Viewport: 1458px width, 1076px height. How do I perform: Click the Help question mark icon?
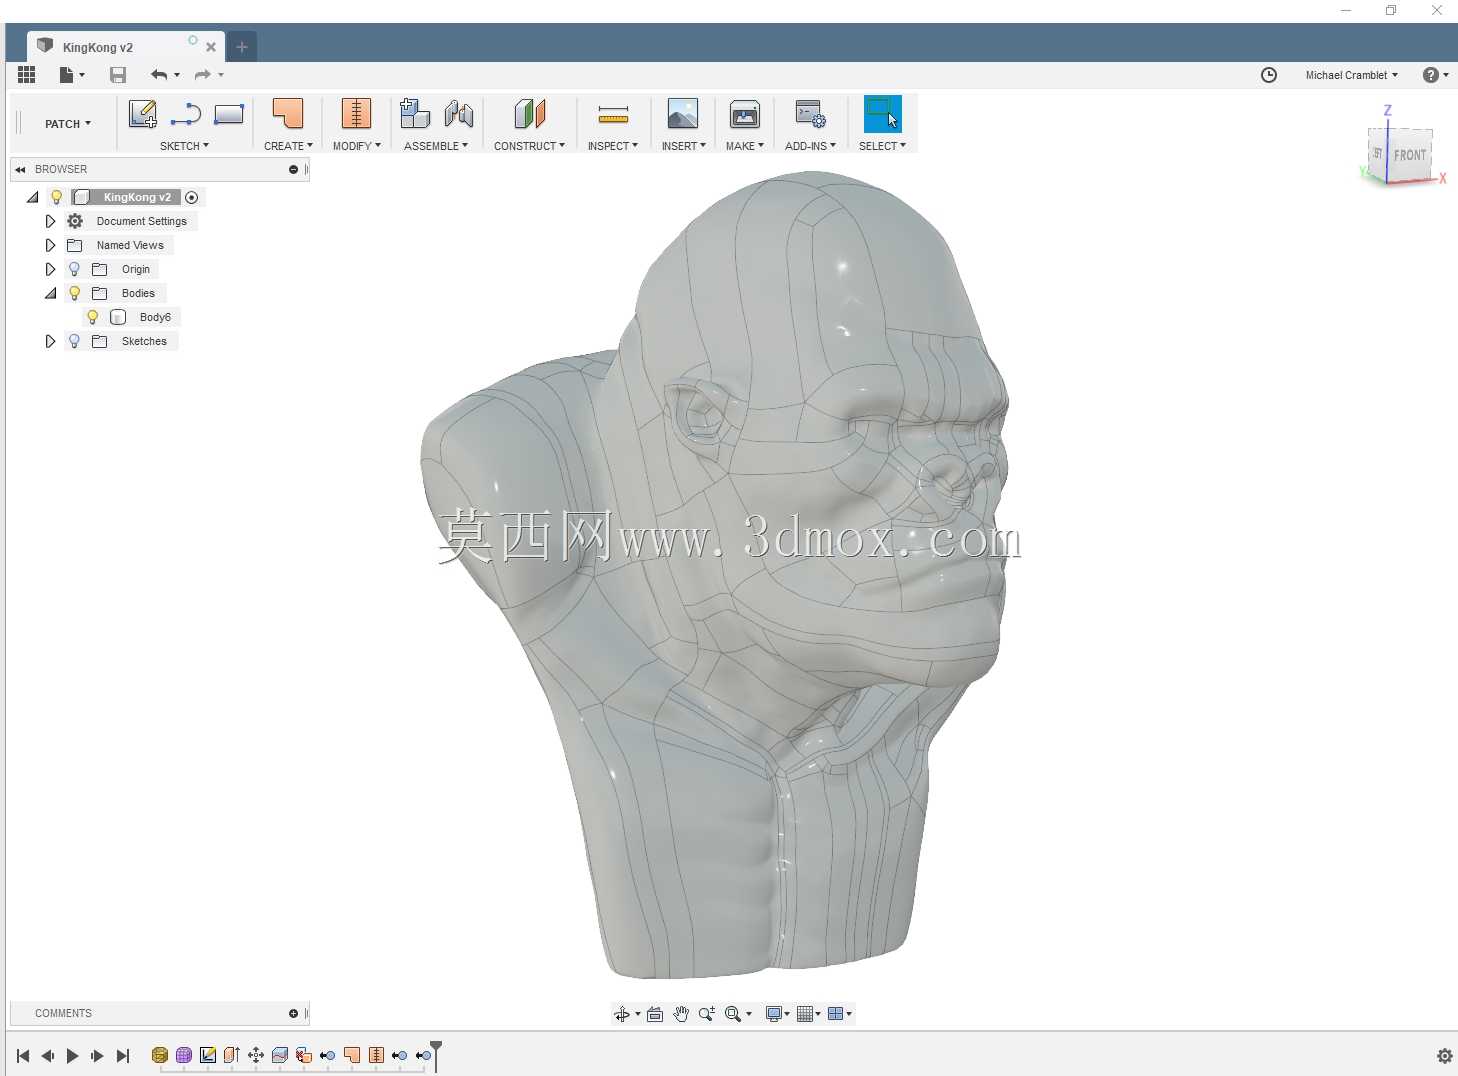1431,75
